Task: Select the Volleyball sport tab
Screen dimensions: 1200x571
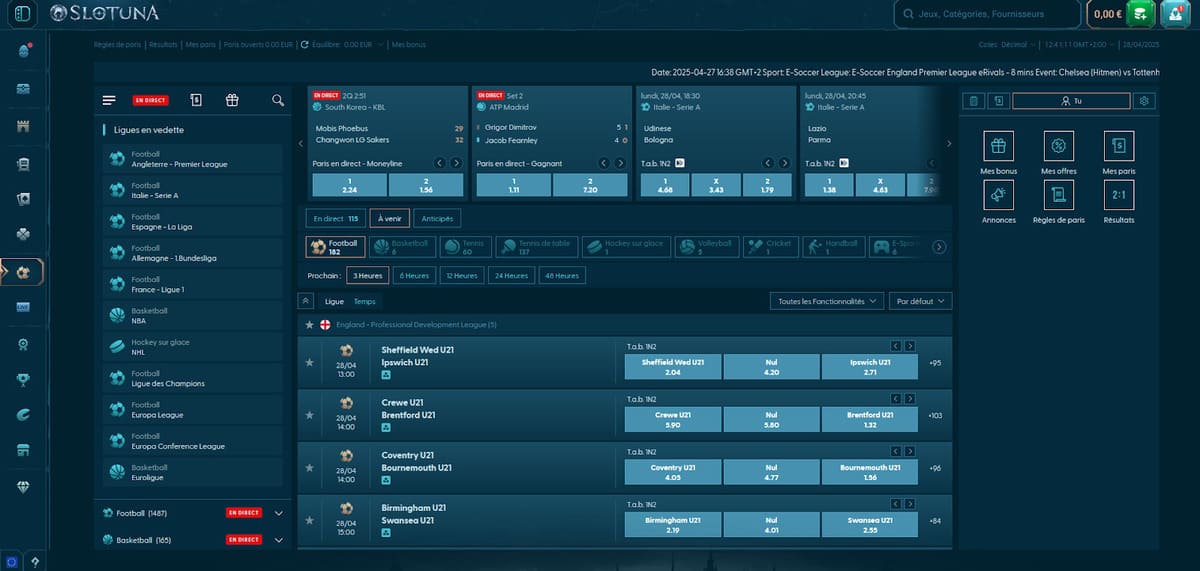Action: coord(705,247)
